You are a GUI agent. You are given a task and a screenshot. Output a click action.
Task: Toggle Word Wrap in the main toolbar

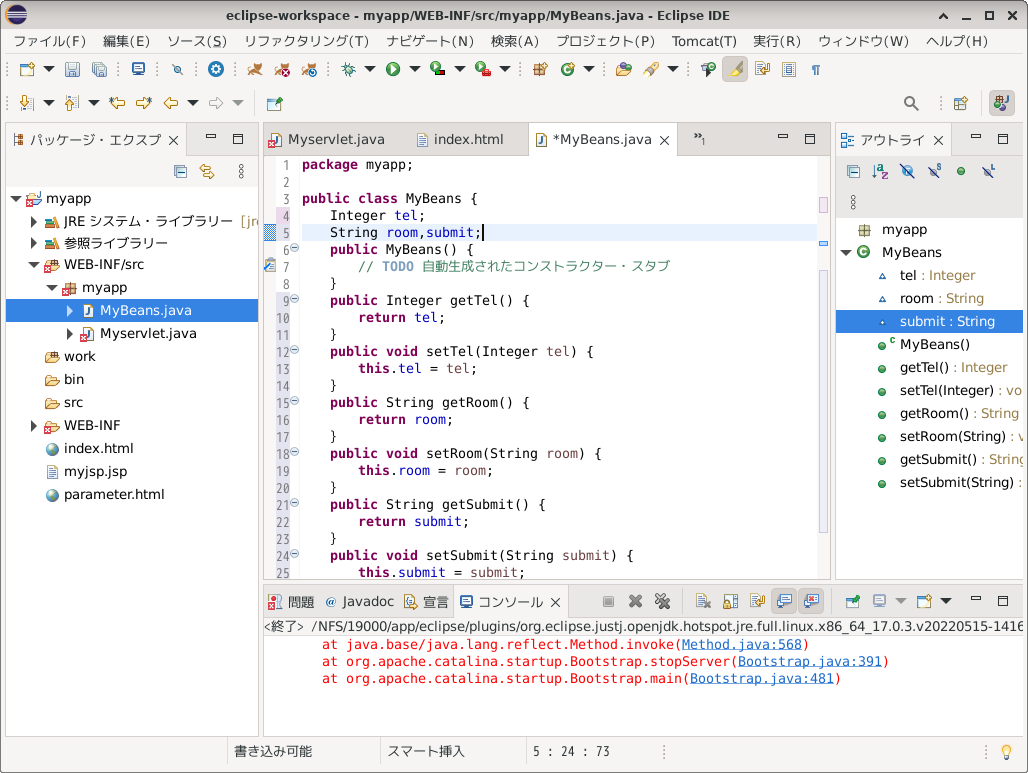point(762,69)
